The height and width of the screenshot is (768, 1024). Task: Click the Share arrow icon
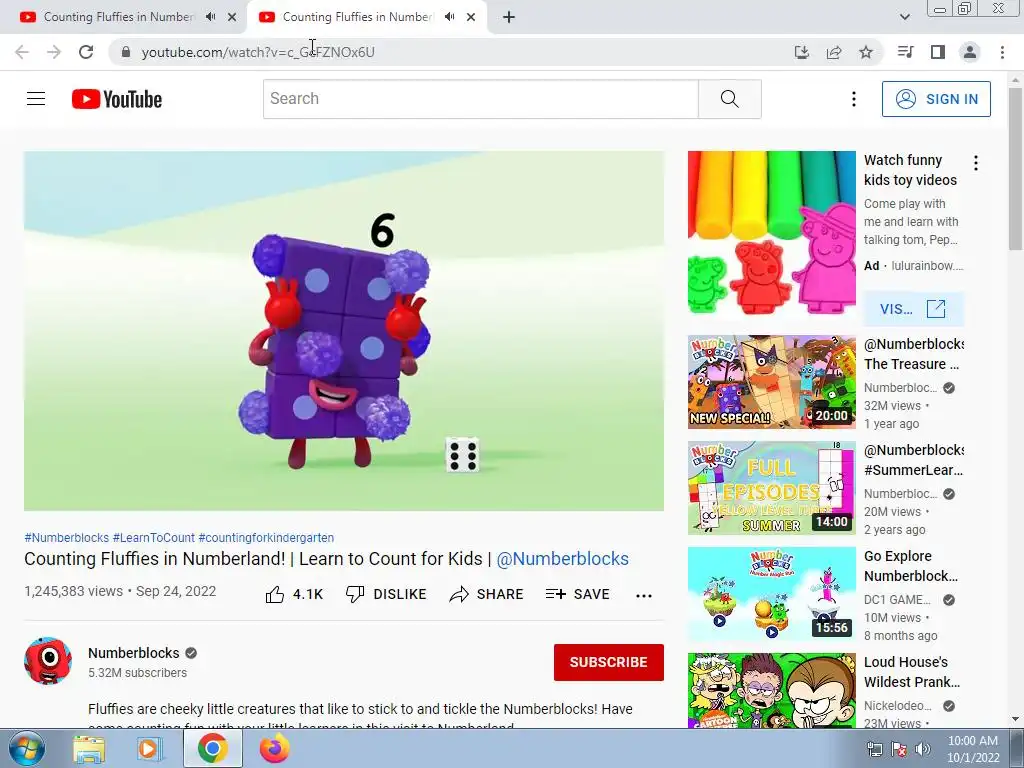pos(459,594)
